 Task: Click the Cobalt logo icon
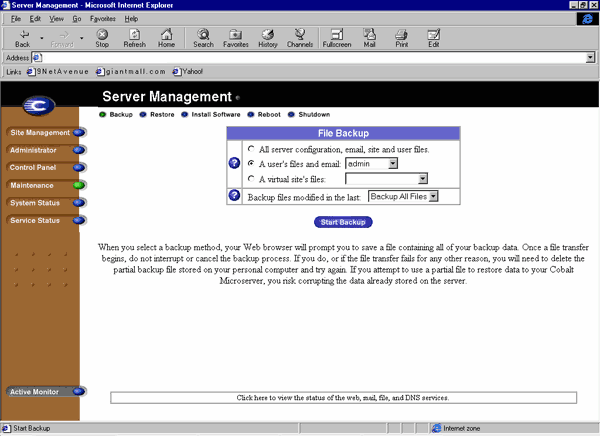click(39, 106)
